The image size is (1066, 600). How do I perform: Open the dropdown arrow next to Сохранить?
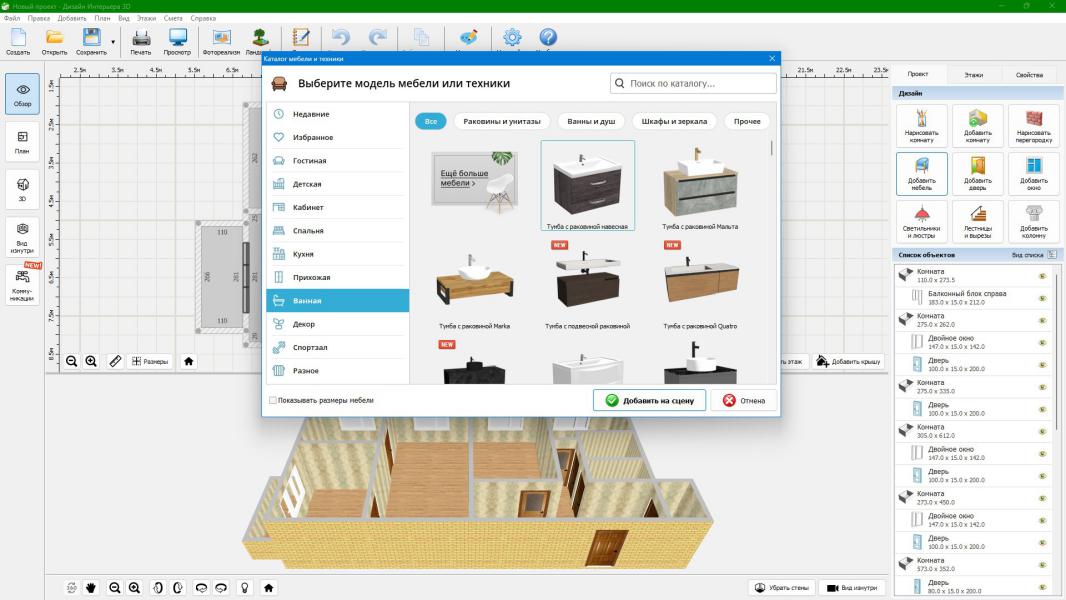pos(113,42)
